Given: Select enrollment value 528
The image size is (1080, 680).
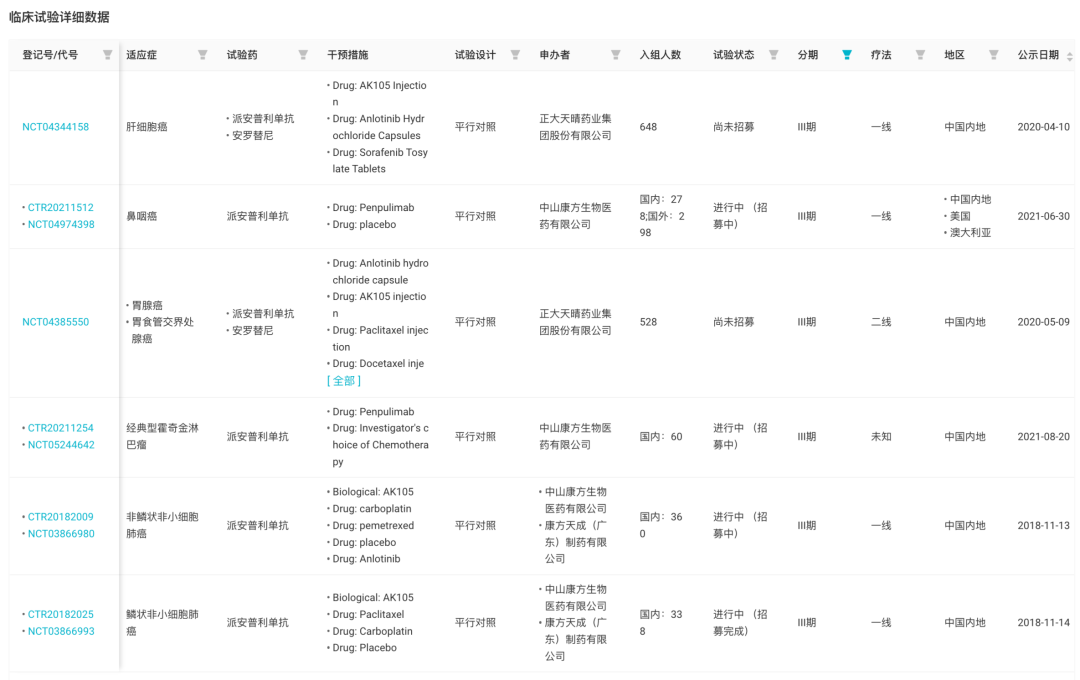Looking at the screenshot, I should click(x=648, y=322).
